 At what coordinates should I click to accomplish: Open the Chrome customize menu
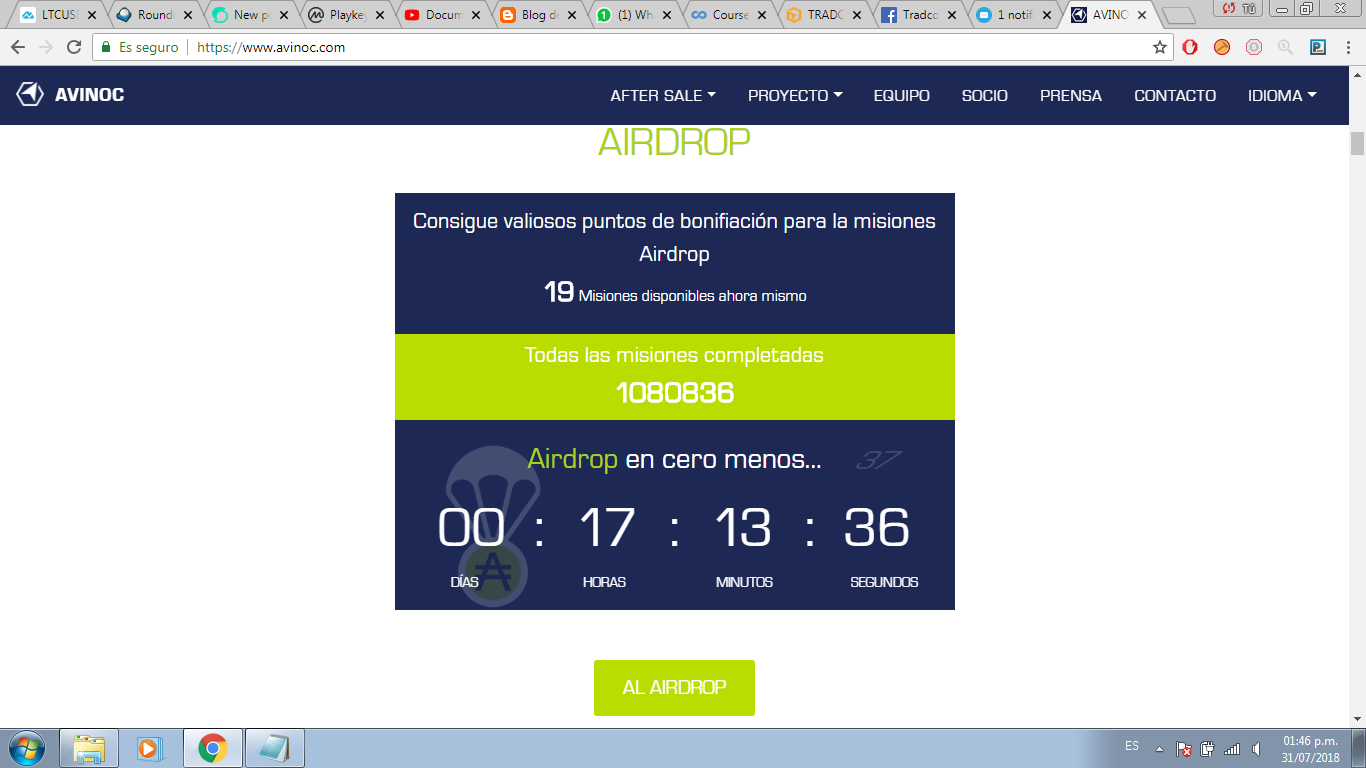(x=1347, y=47)
